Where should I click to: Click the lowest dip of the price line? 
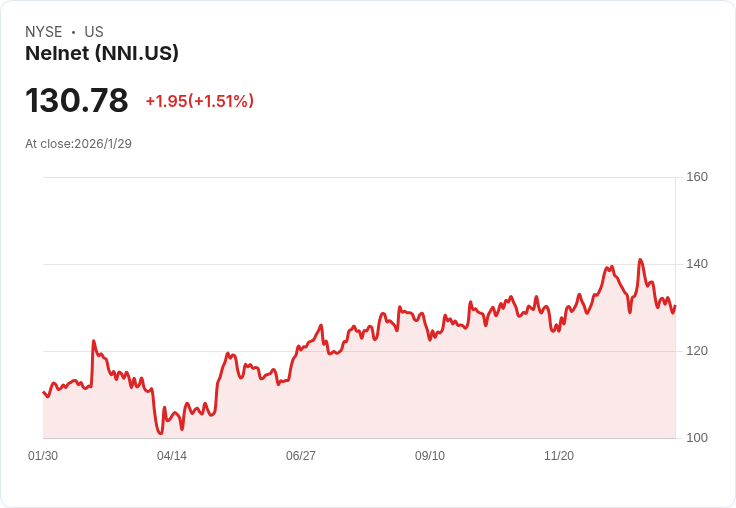160,433
